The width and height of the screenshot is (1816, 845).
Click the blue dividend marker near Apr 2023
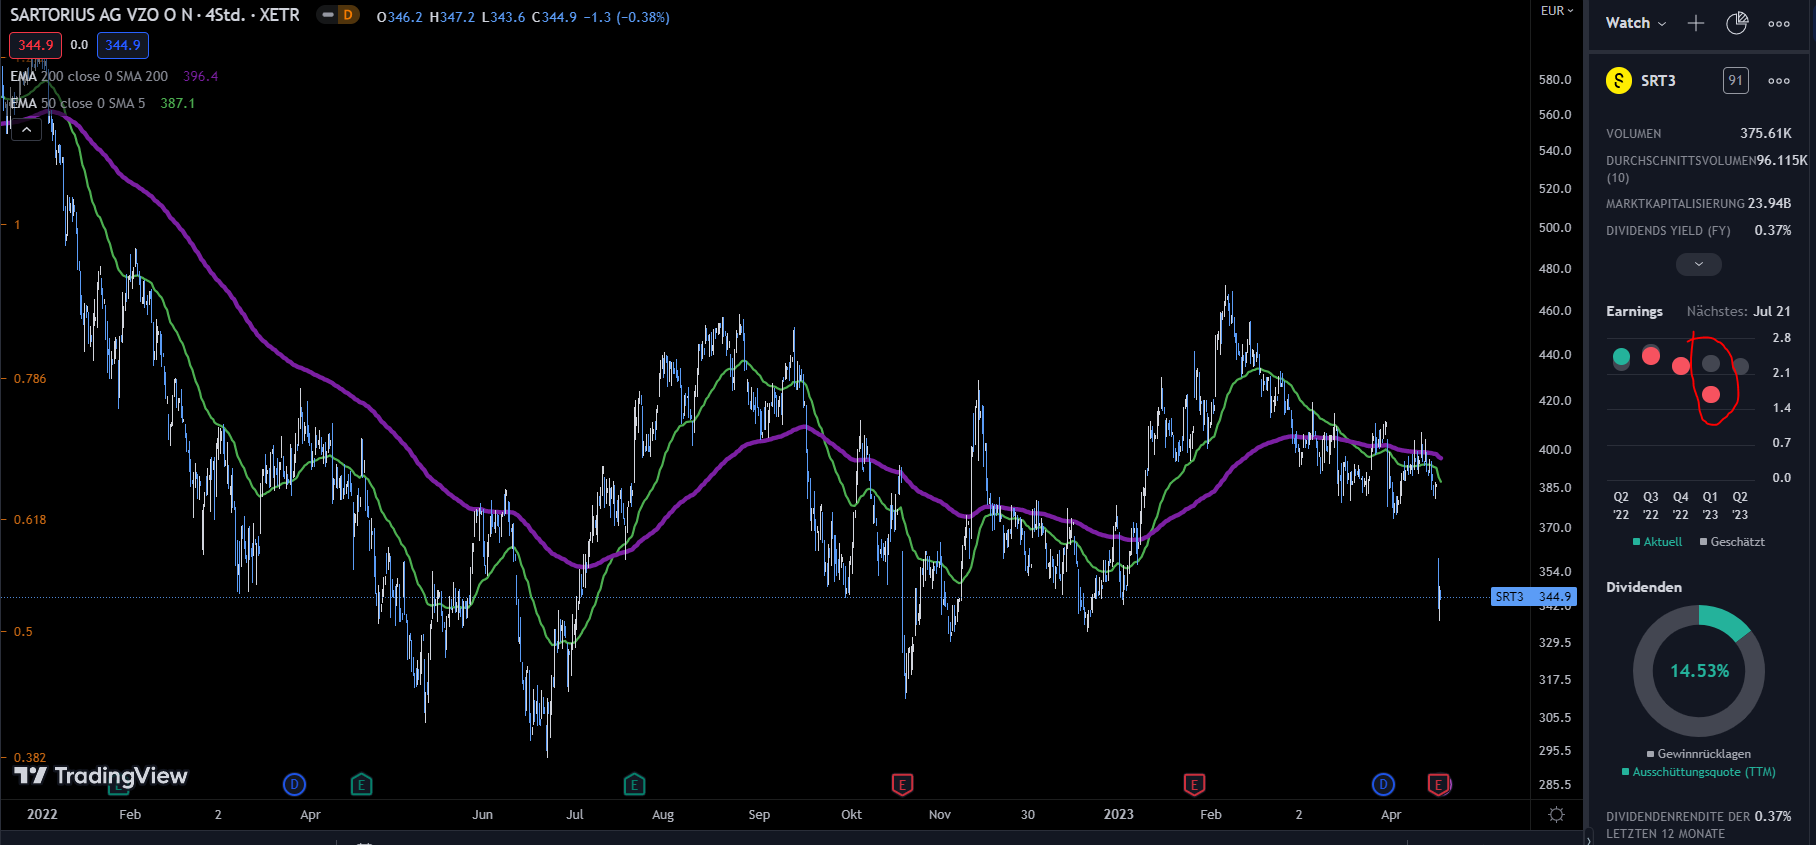pos(1383,785)
